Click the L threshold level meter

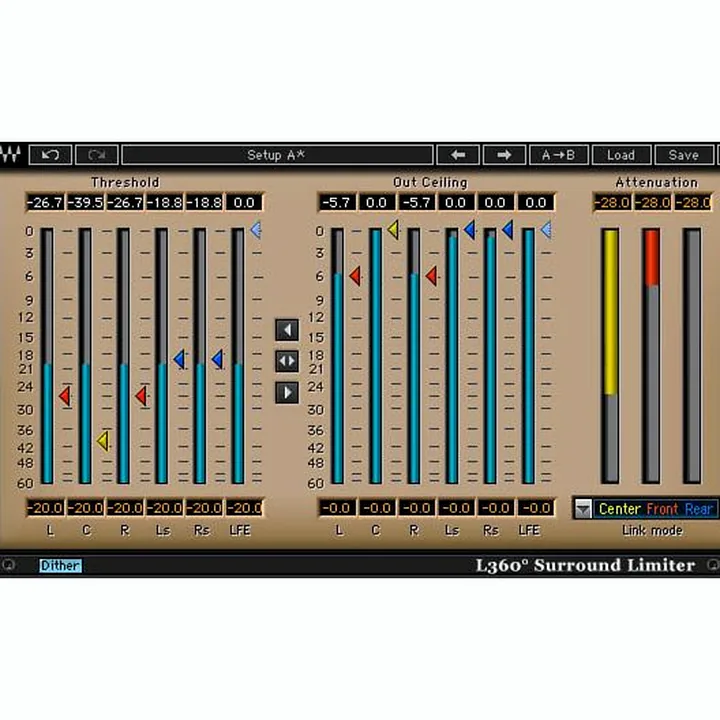pyautogui.click(x=47, y=355)
